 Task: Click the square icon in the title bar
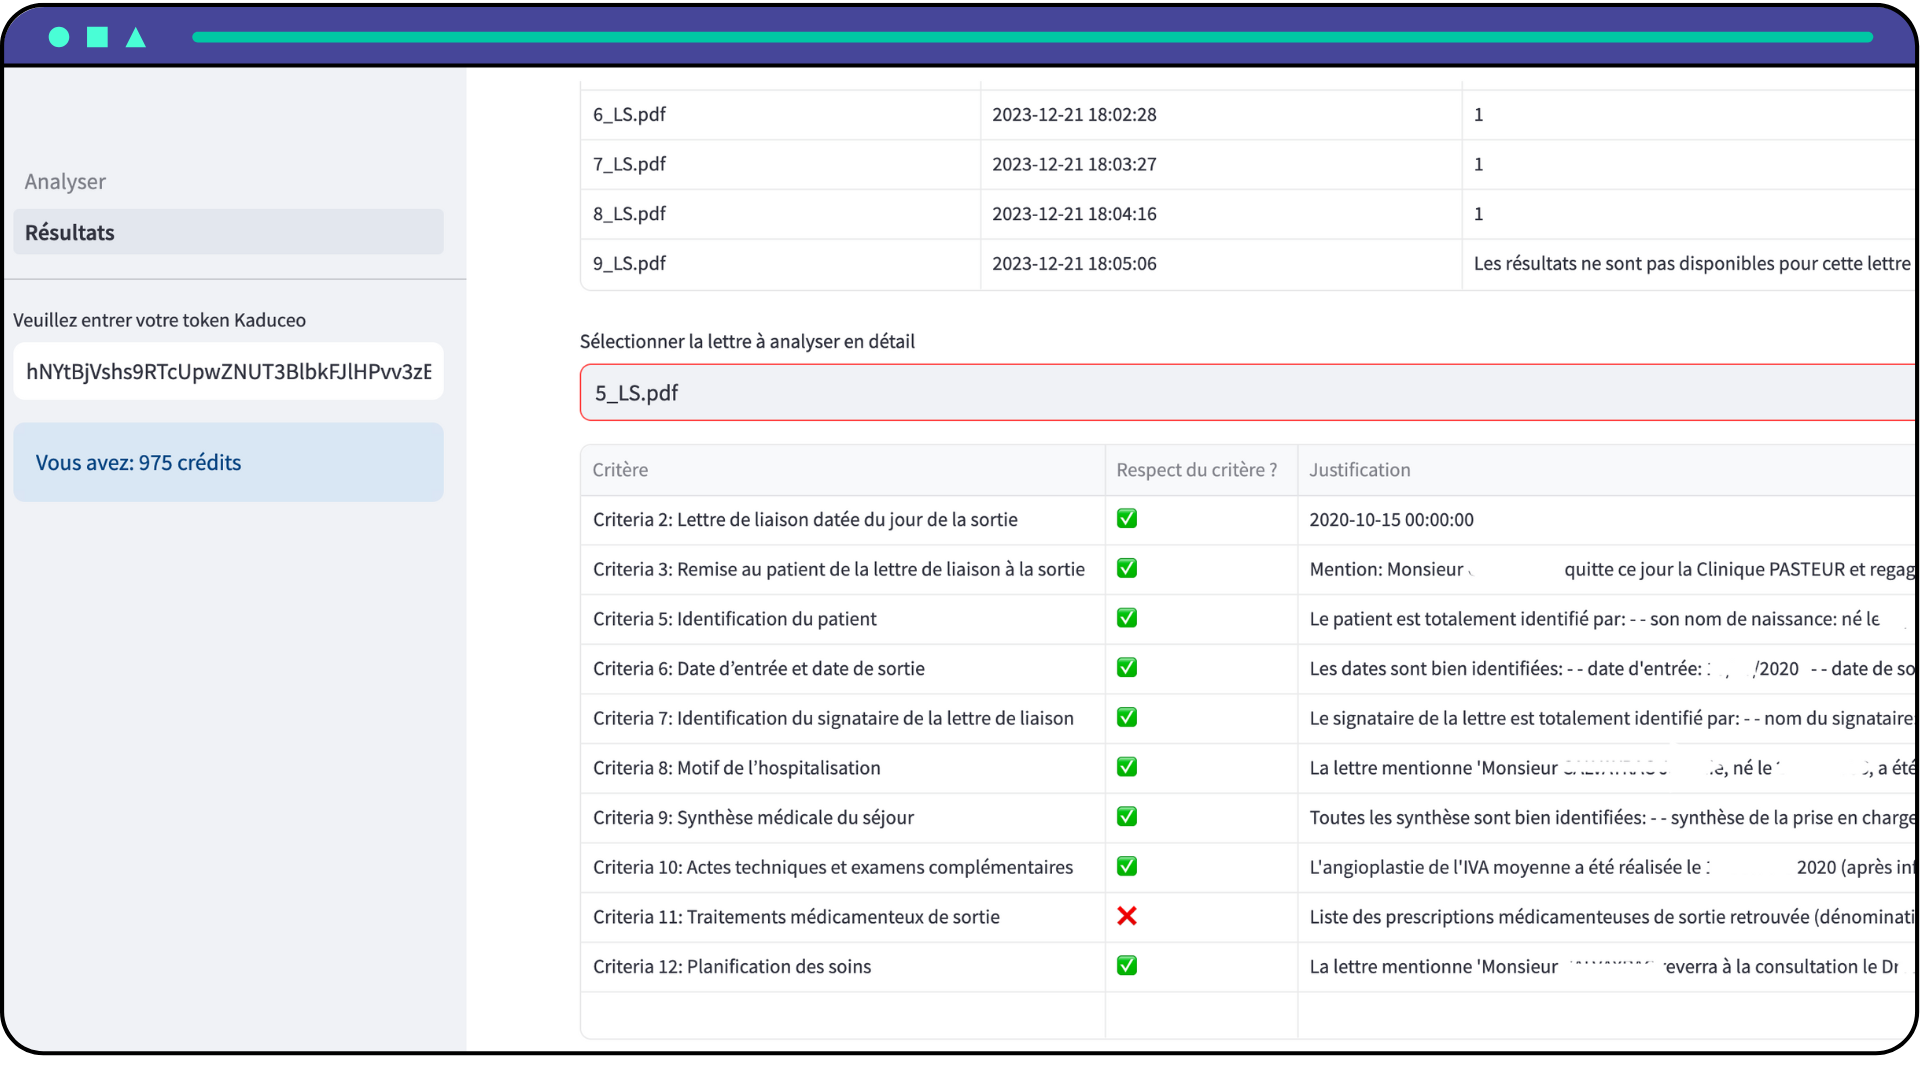tap(97, 37)
